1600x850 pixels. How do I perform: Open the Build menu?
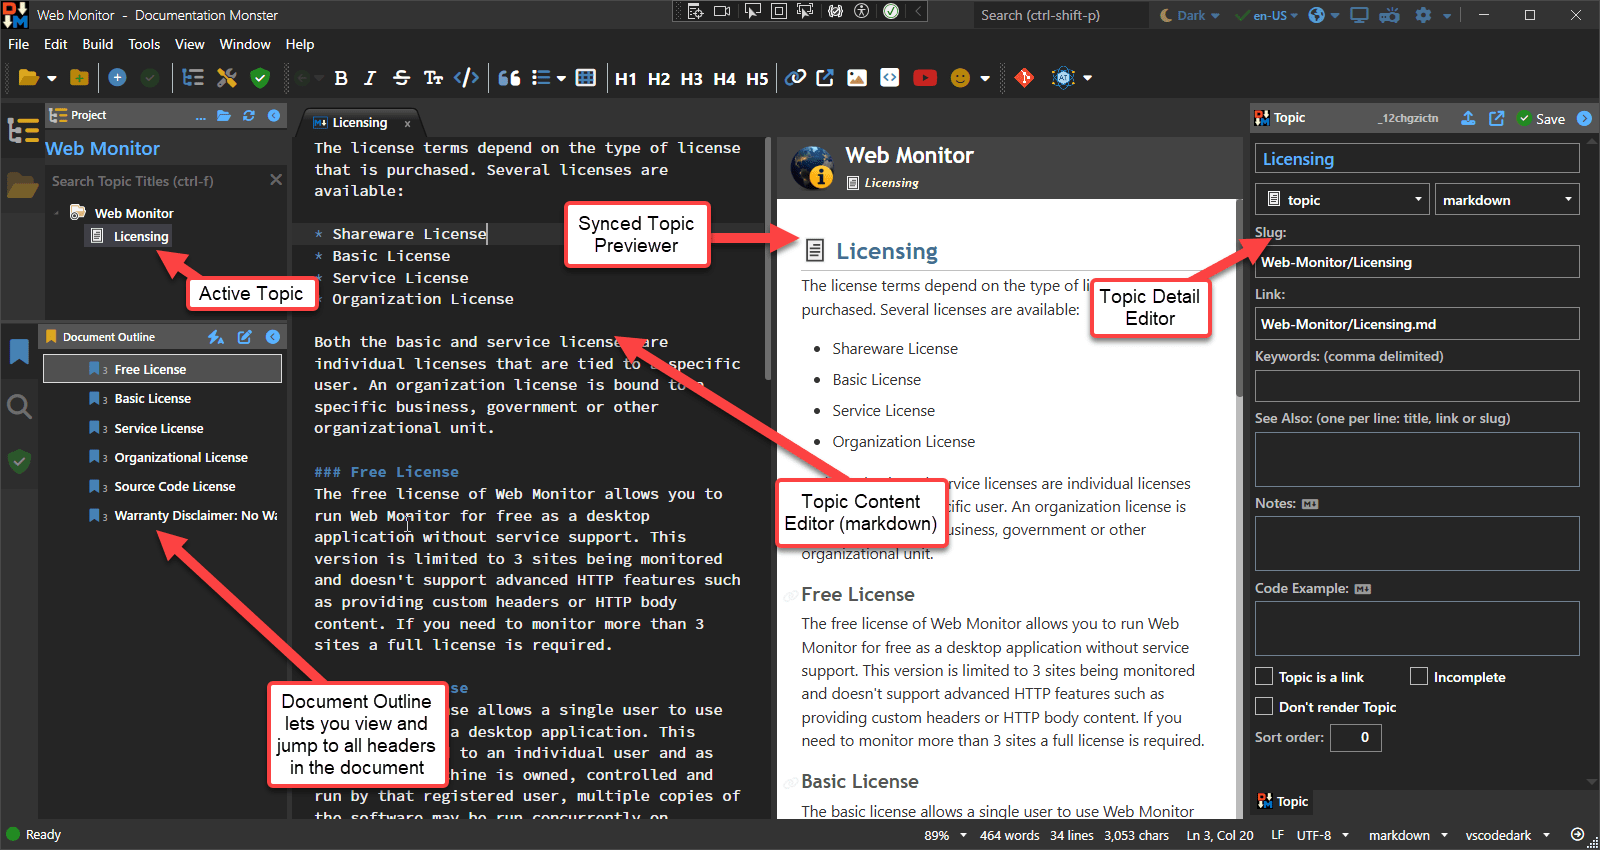point(98,44)
